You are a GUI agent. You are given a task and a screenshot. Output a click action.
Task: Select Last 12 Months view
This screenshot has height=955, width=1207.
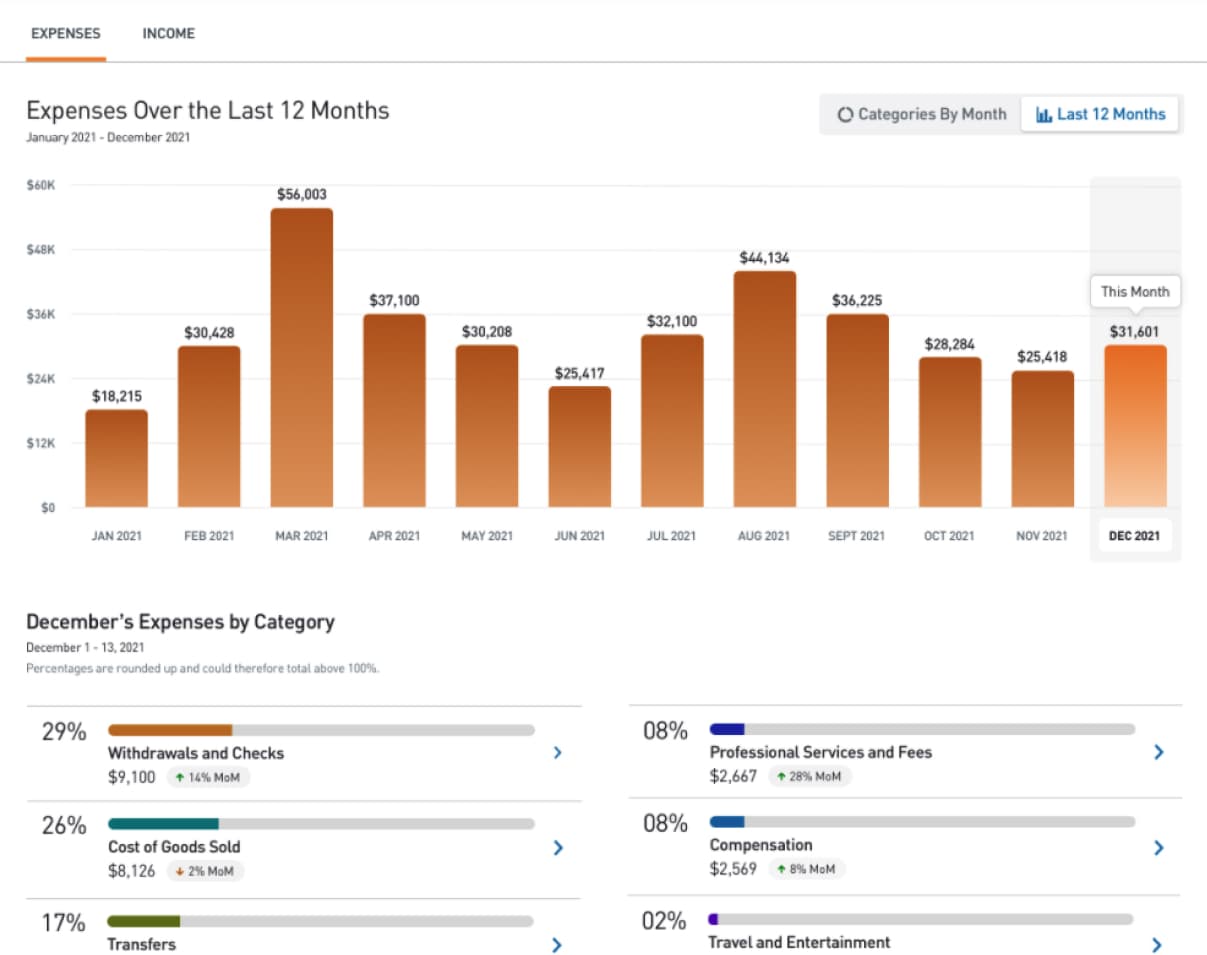1100,114
